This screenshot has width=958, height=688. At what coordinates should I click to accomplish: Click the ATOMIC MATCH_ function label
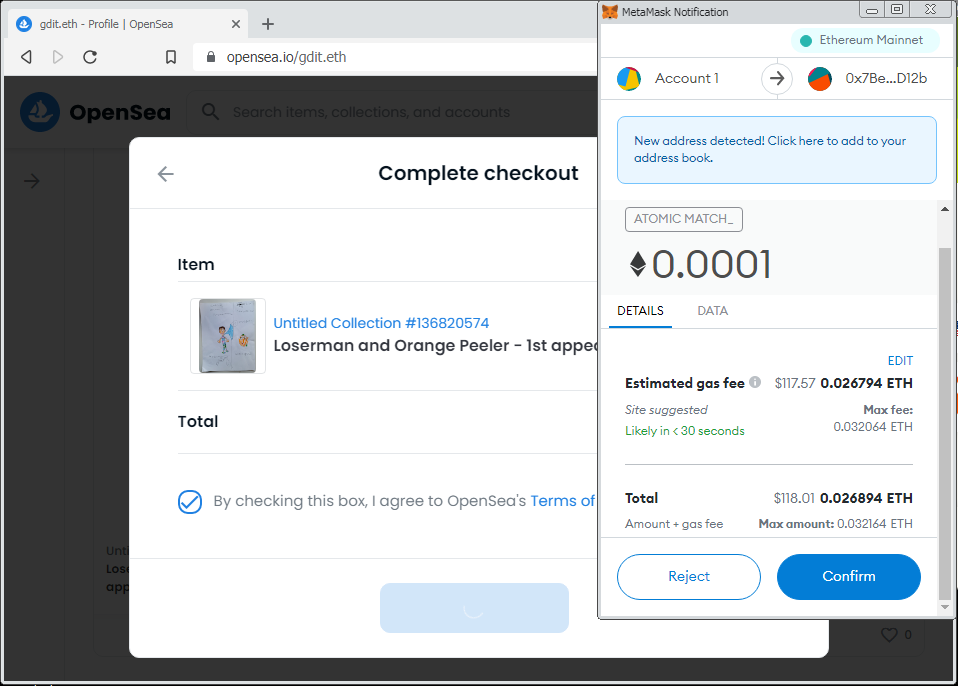point(684,219)
